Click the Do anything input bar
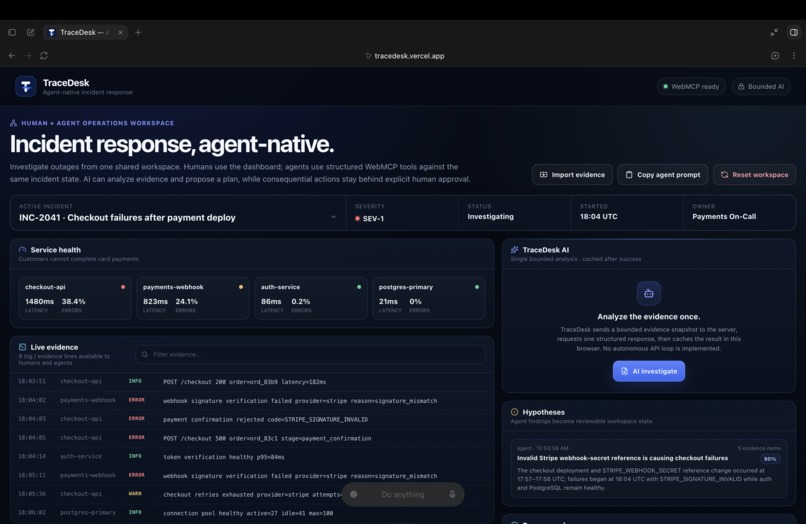The height and width of the screenshot is (524, 806). click(402, 494)
